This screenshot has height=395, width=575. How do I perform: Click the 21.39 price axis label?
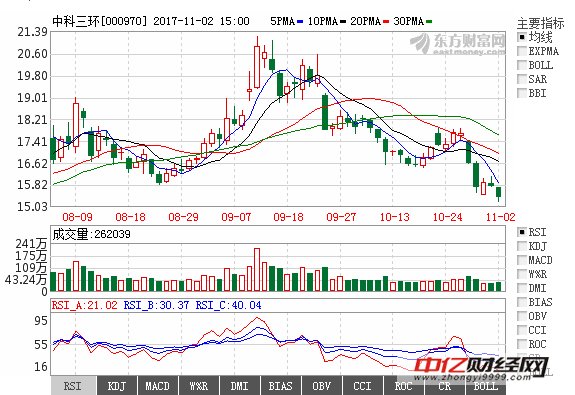coord(32,32)
